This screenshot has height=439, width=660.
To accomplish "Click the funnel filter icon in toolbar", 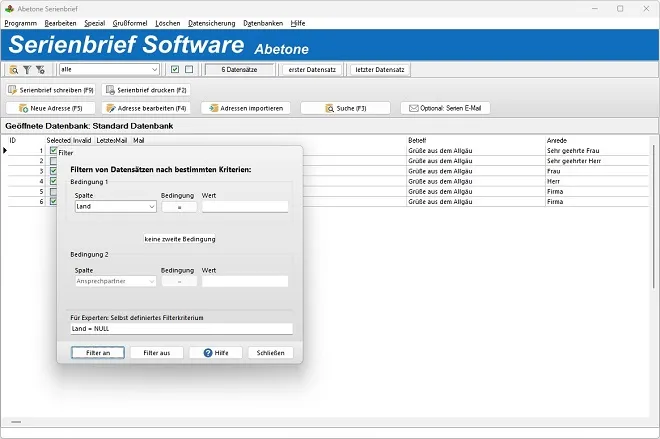I will click(27, 70).
